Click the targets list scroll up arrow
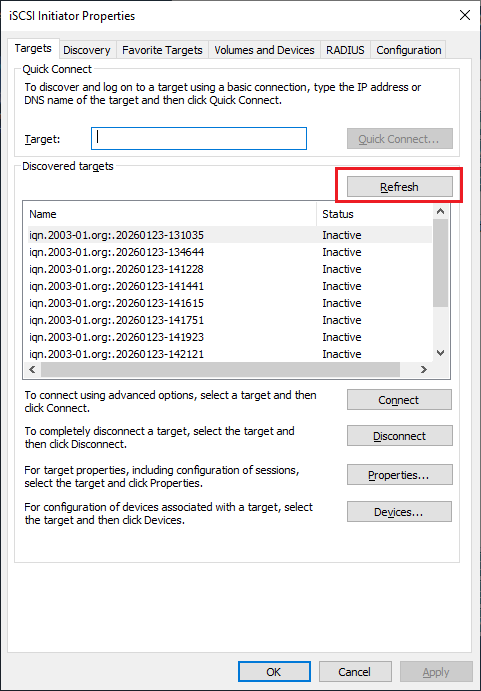Screen dimensions: 481x691 click(440, 211)
